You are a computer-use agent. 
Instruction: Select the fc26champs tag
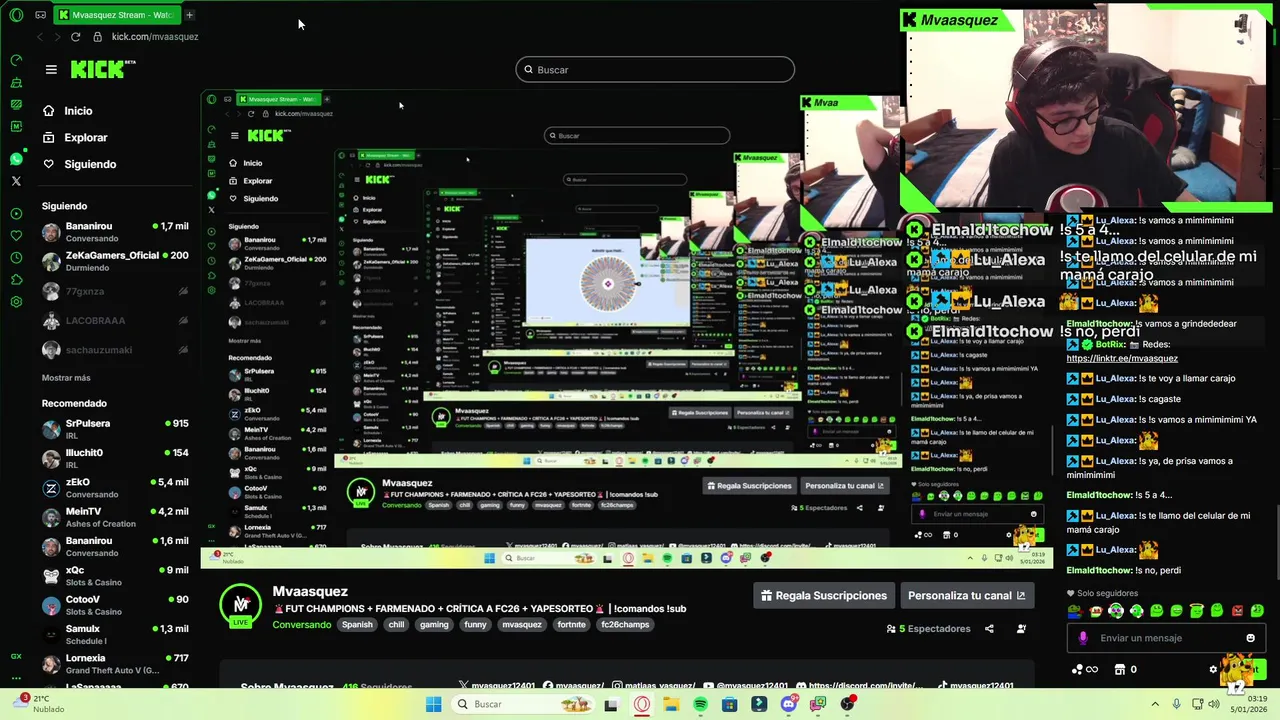click(x=625, y=625)
